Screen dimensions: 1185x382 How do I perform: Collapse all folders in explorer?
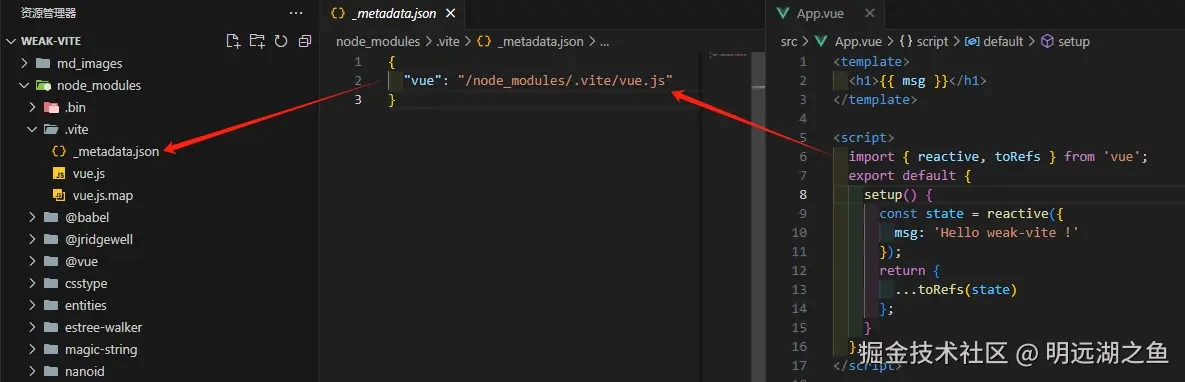(305, 41)
